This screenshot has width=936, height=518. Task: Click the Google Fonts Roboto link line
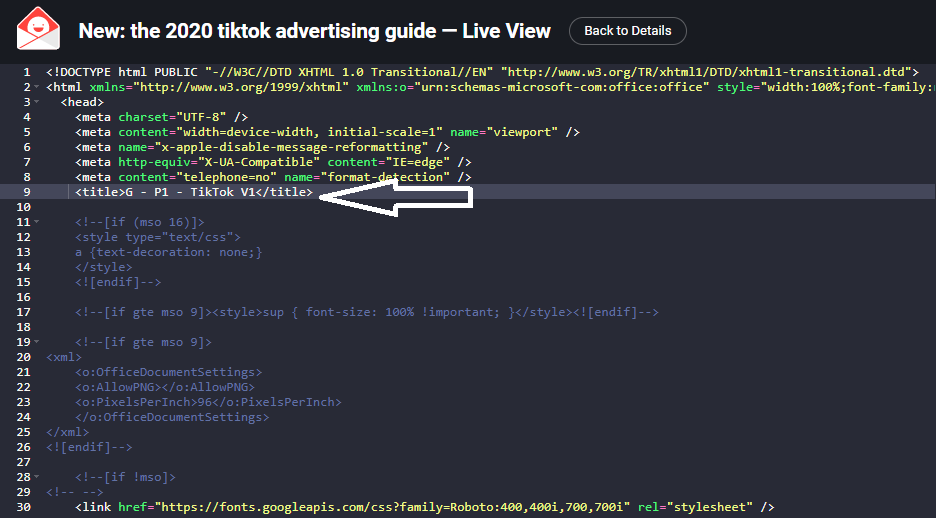[424, 507]
